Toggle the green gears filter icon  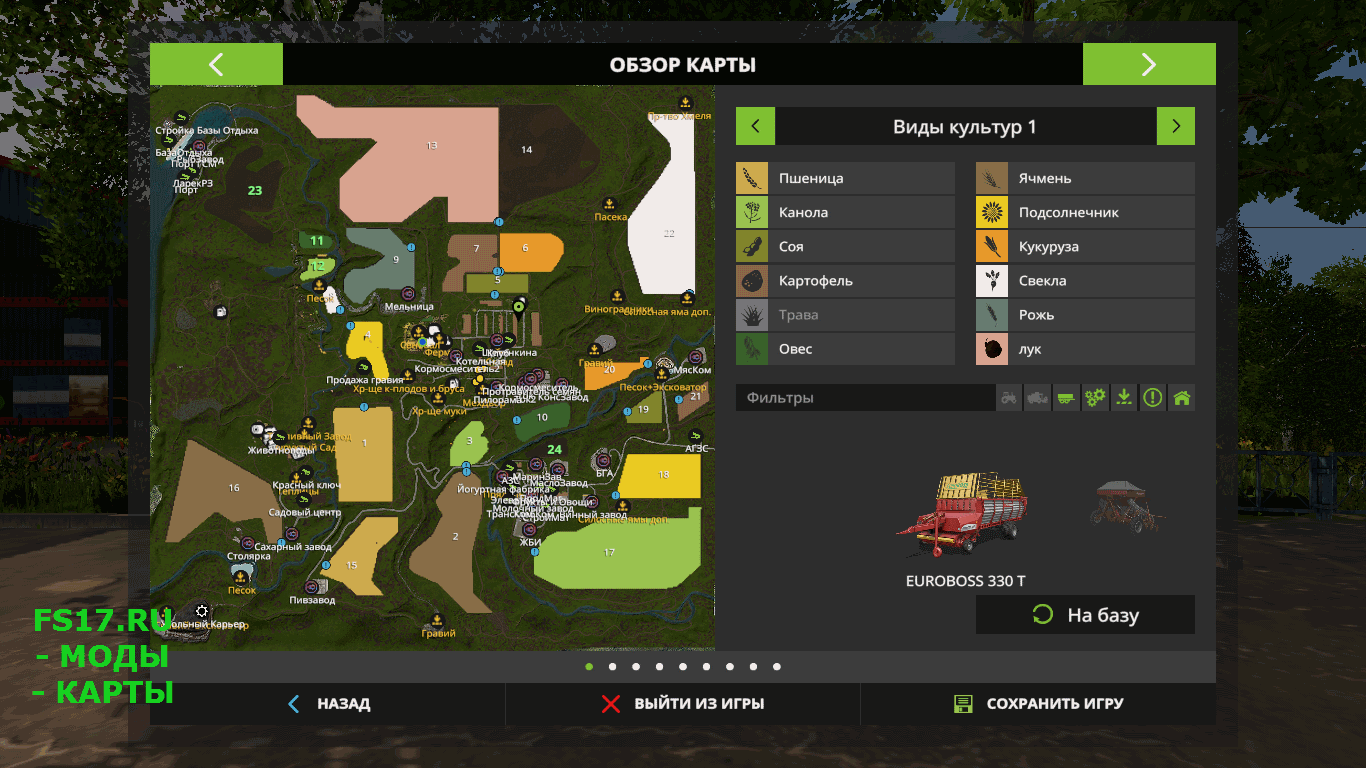point(1095,397)
